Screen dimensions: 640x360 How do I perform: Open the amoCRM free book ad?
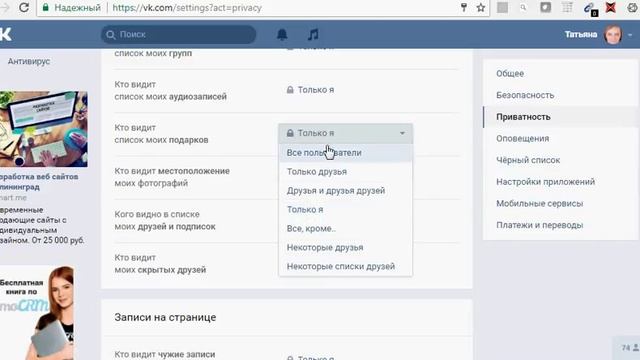[x=37, y=313]
